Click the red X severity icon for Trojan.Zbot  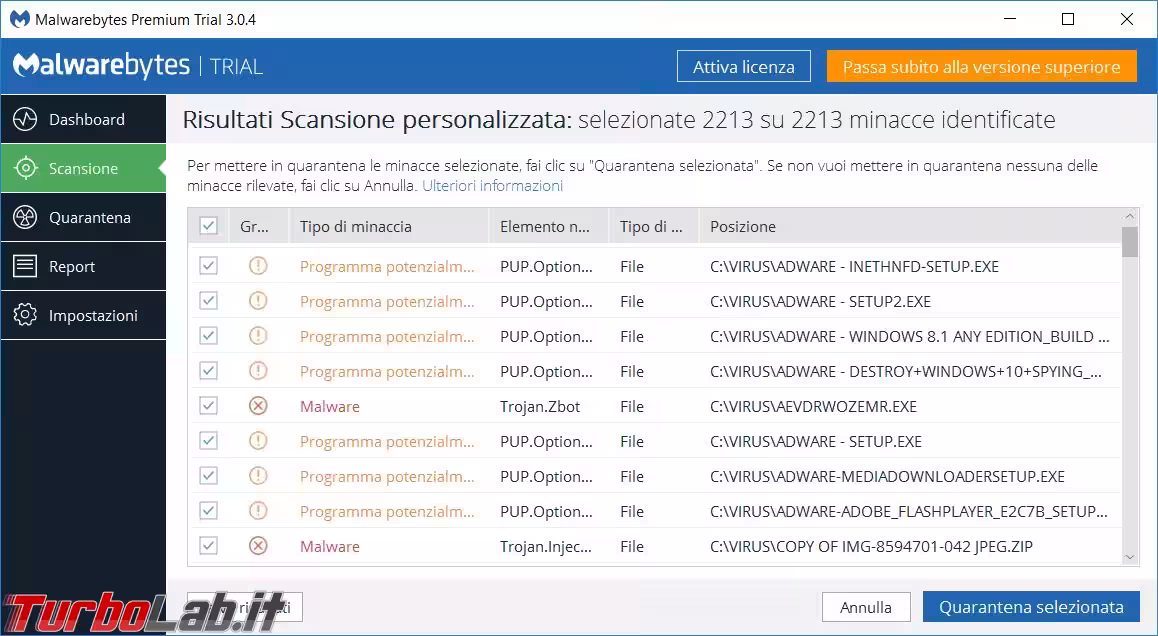pos(258,407)
